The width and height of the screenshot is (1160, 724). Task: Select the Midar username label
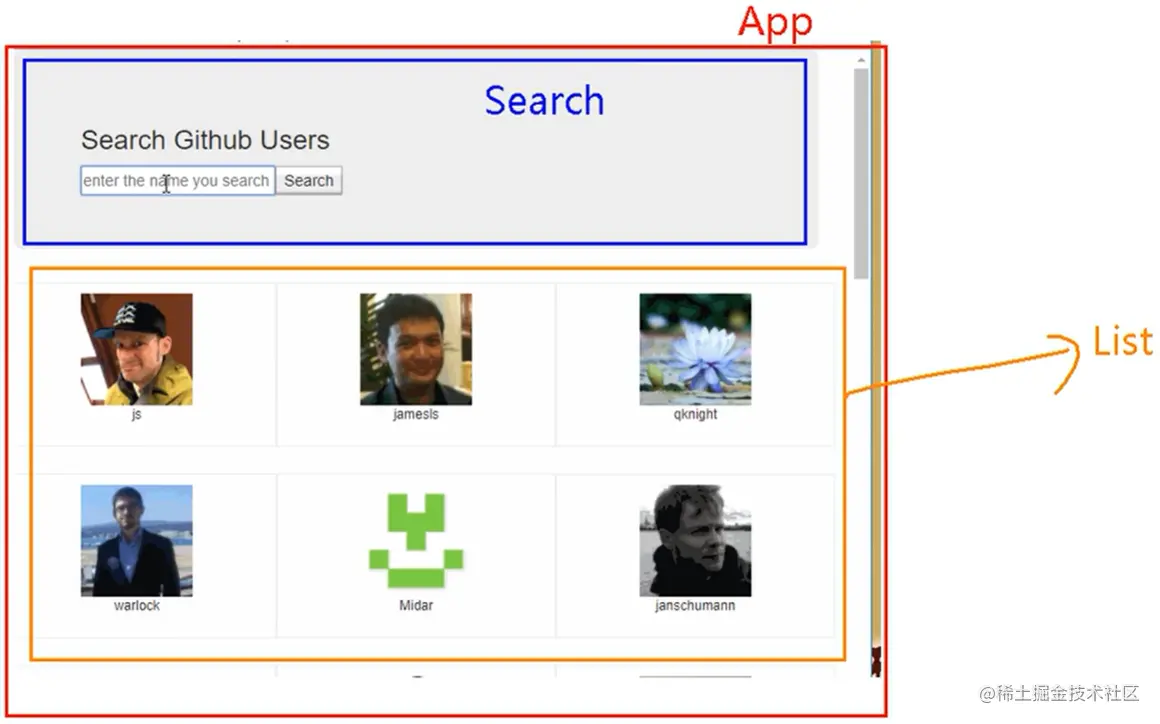pos(416,605)
